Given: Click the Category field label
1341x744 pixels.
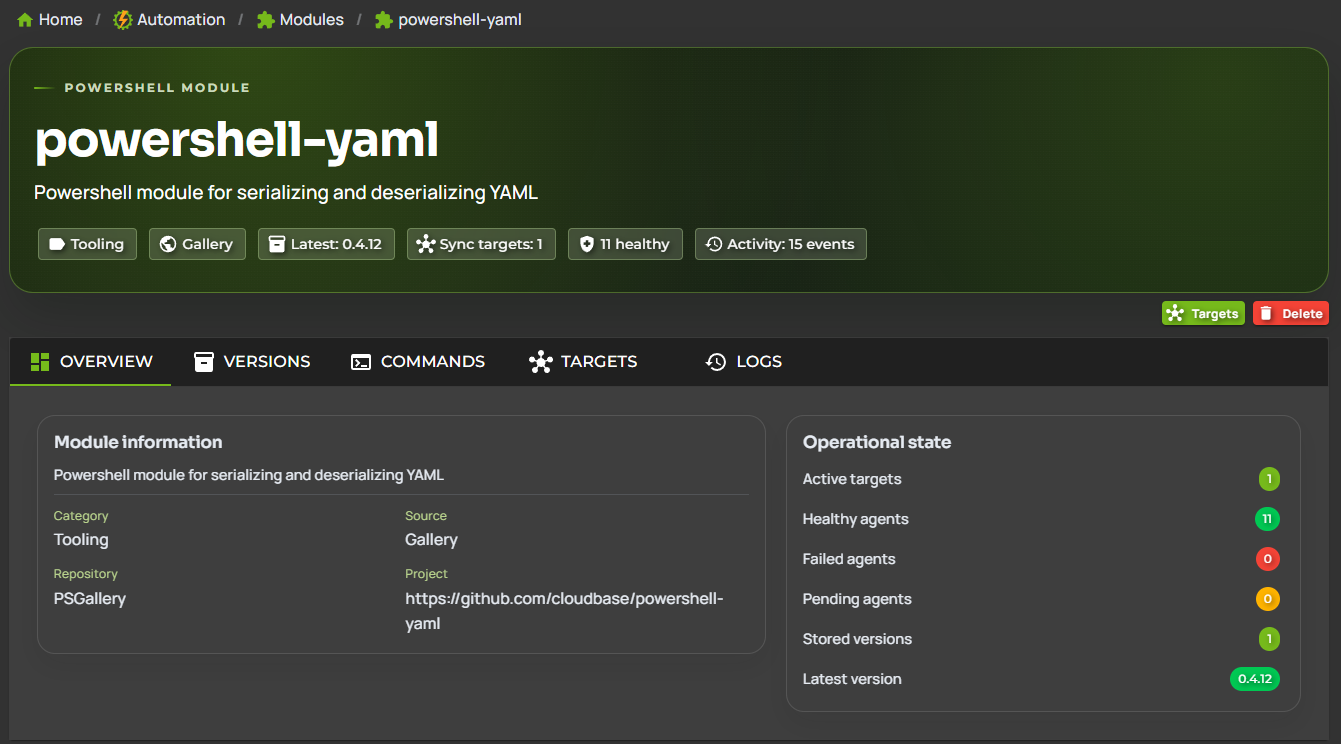Looking at the screenshot, I should (x=81, y=516).
